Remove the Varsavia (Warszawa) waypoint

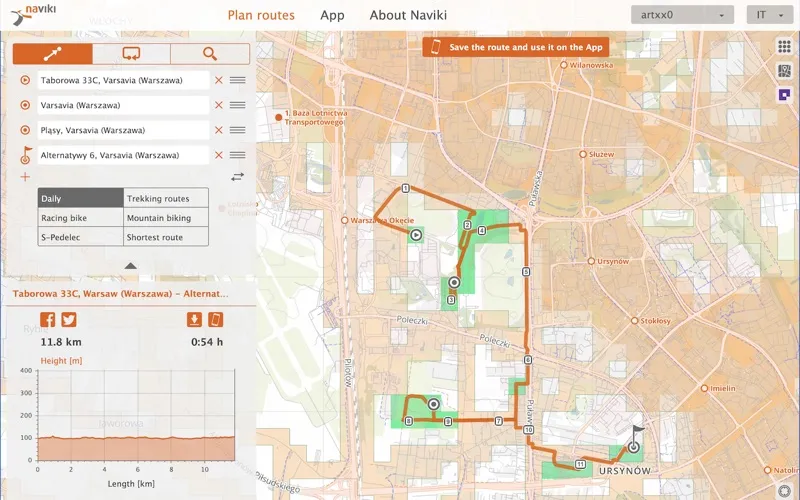coord(219,105)
